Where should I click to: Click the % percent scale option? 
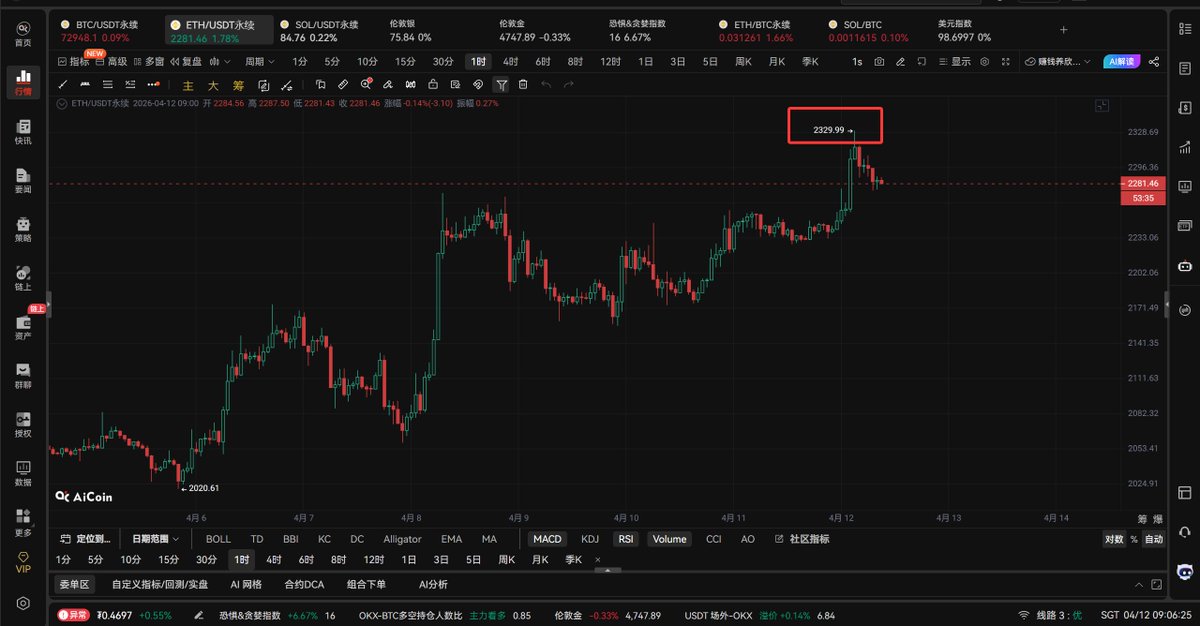point(1134,539)
